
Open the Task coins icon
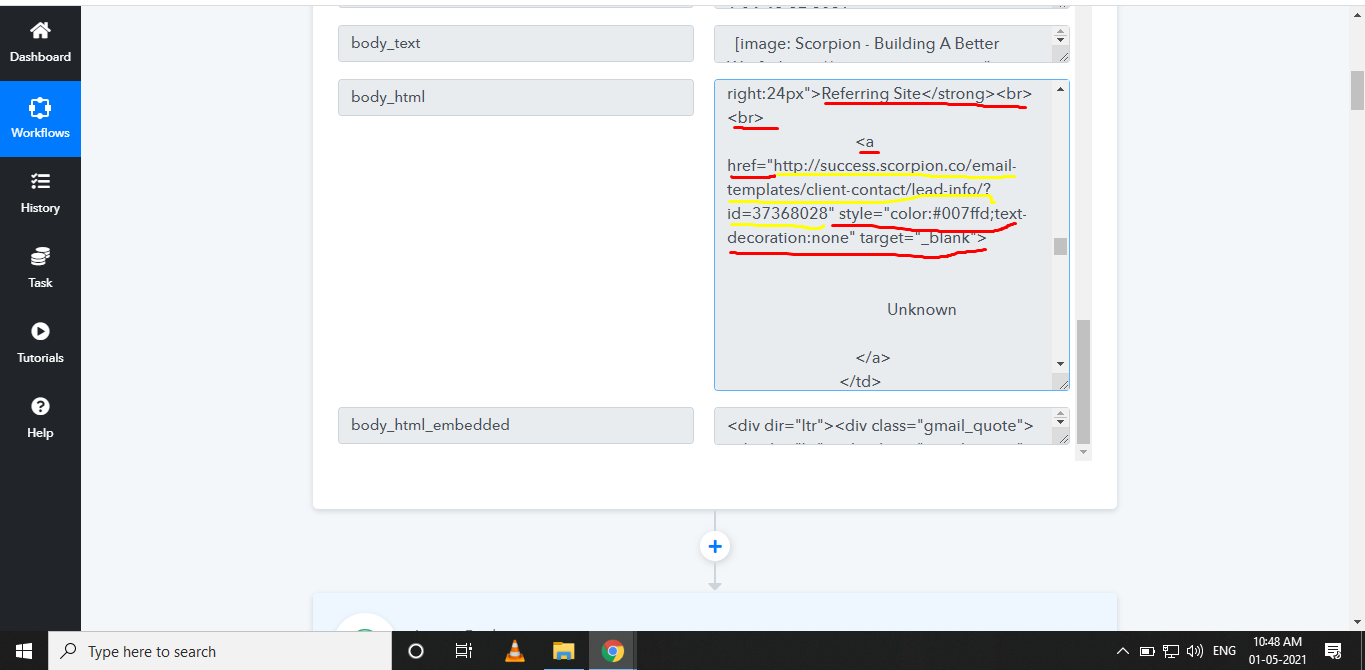click(x=40, y=256)
